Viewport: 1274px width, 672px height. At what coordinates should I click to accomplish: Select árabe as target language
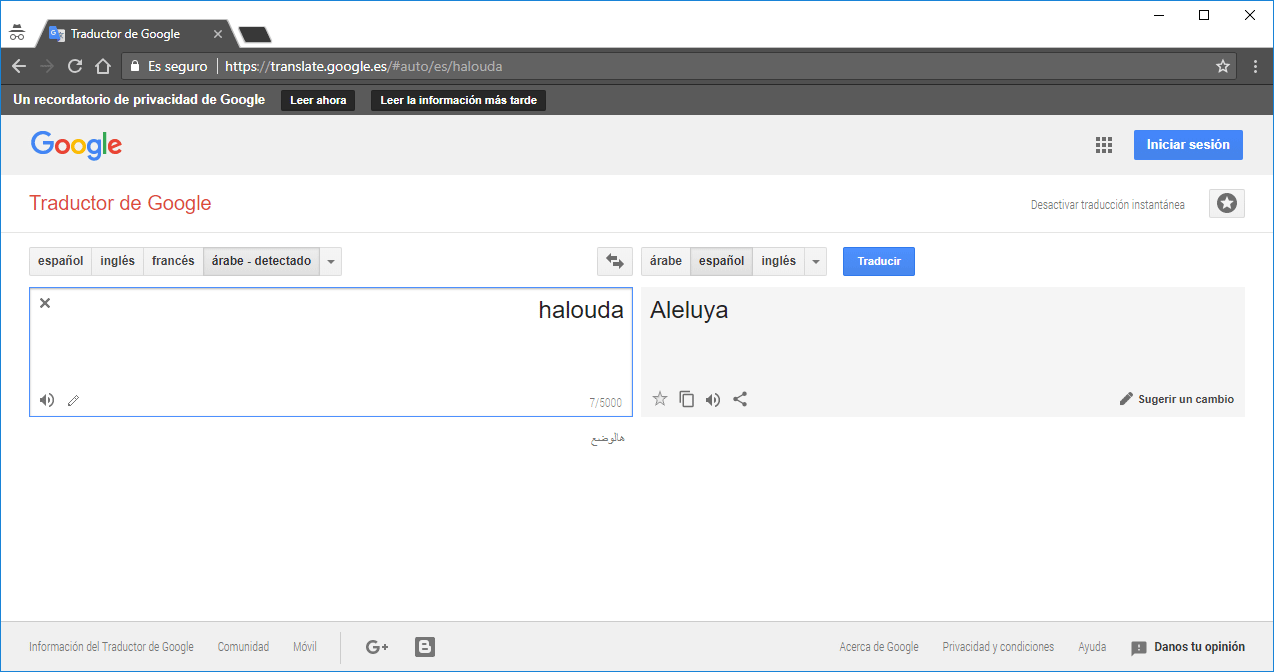pyautogui.click(x=666, y=261)
